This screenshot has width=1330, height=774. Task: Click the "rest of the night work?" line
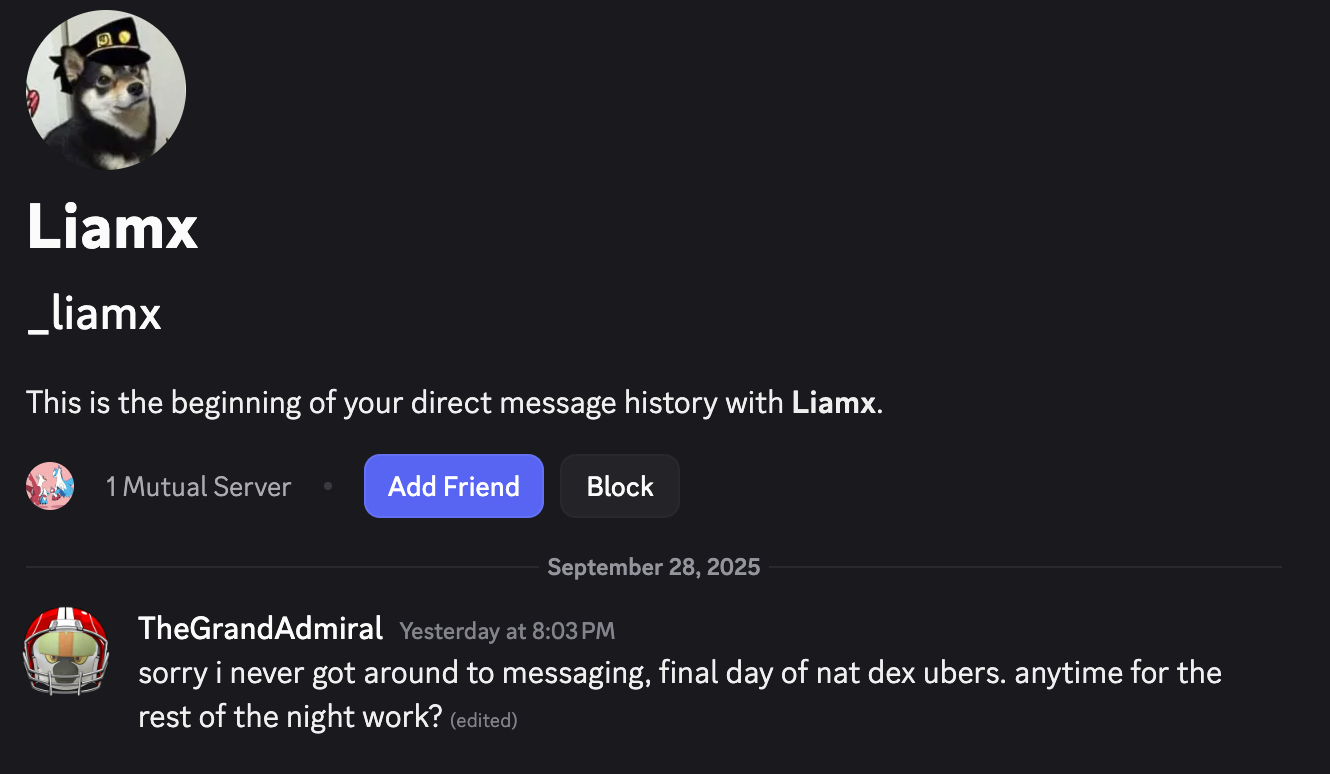(x=290, y=718)
